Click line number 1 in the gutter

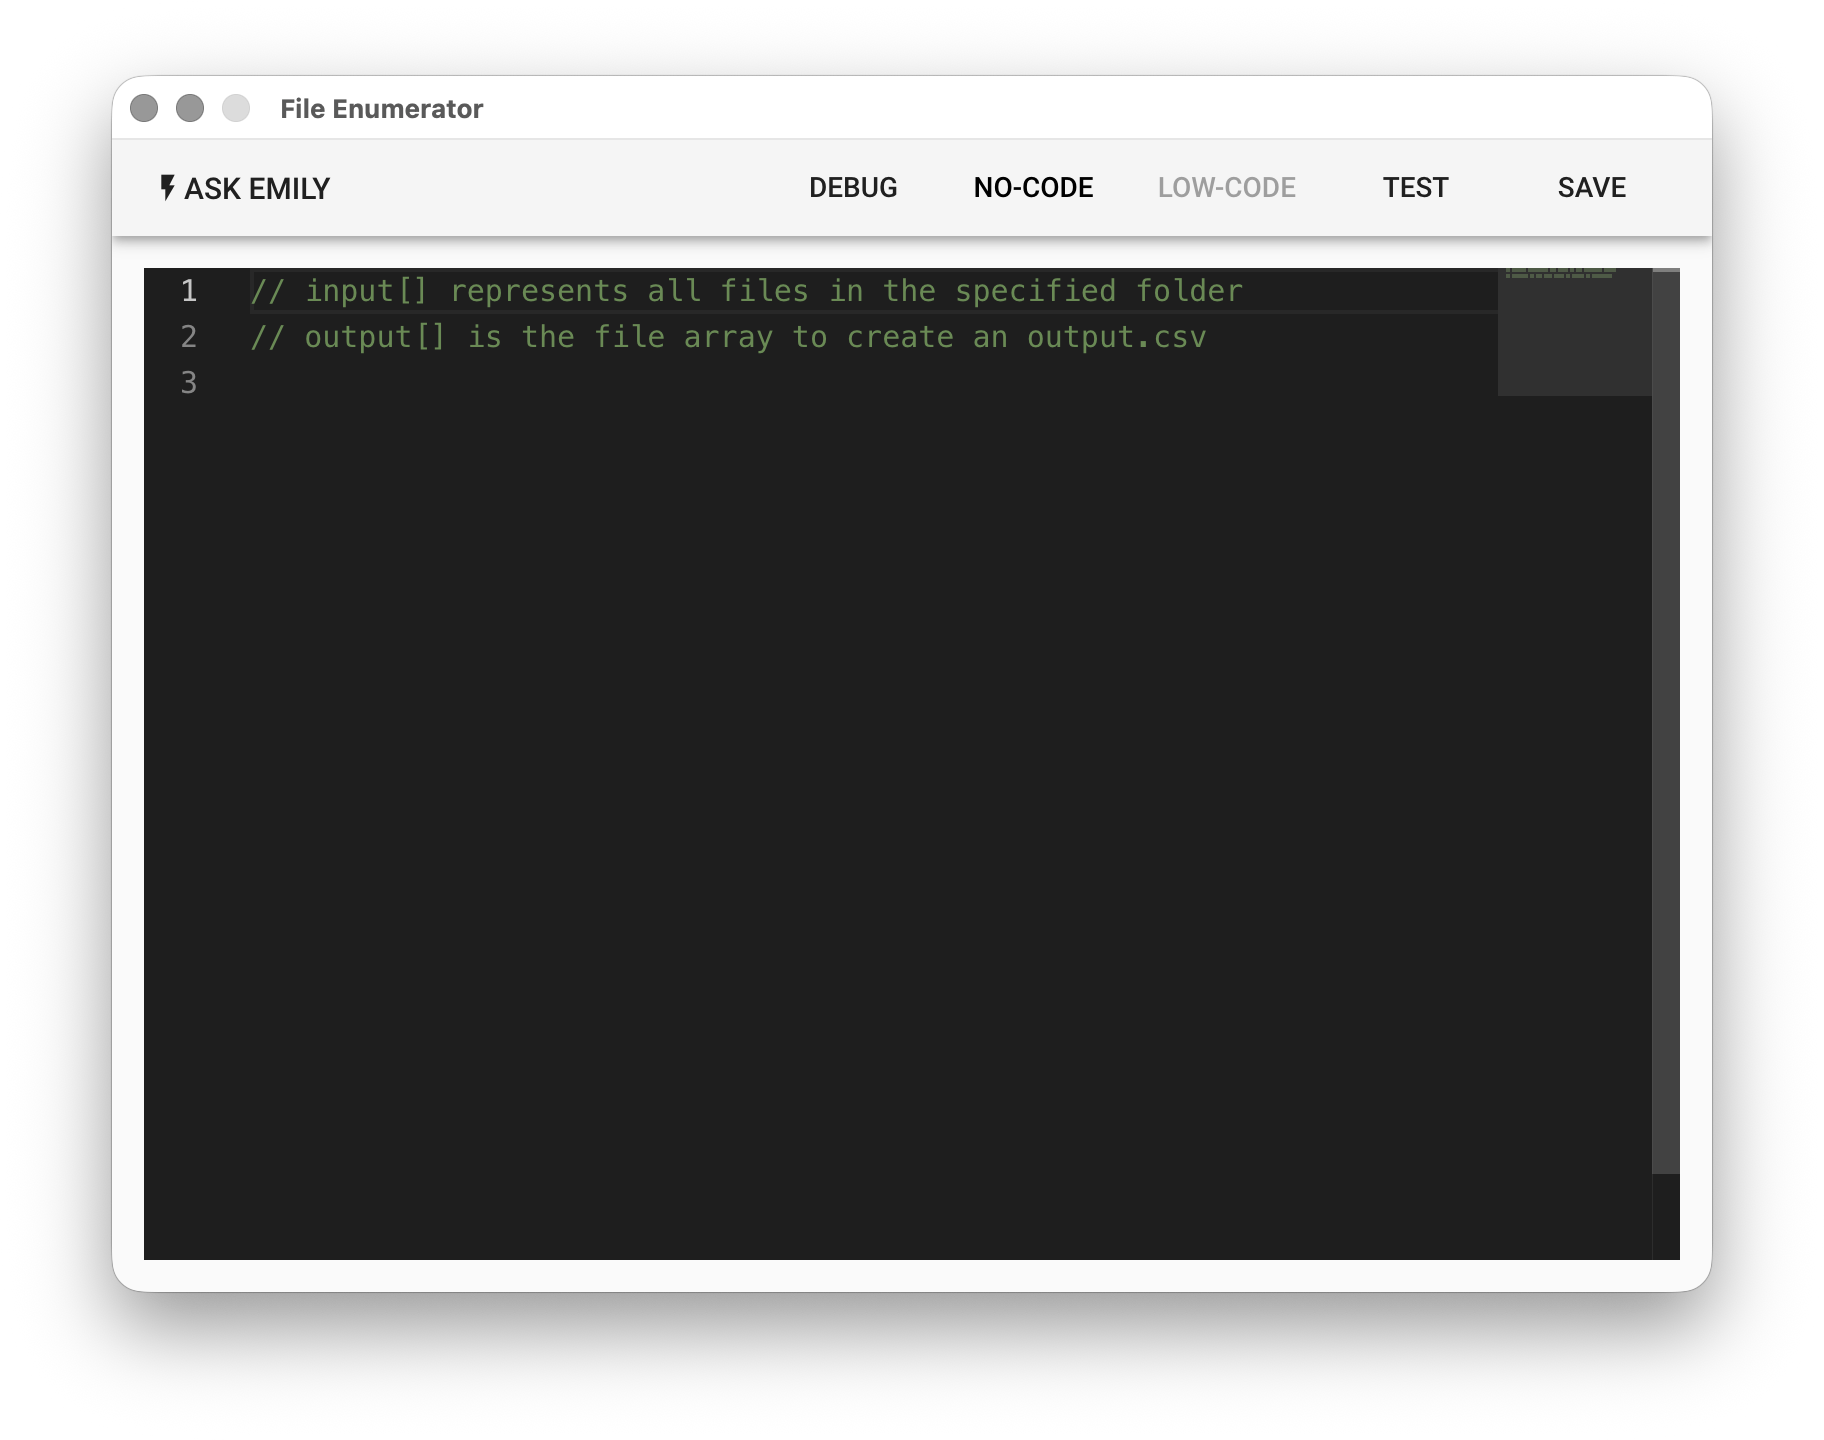[188, 291]
